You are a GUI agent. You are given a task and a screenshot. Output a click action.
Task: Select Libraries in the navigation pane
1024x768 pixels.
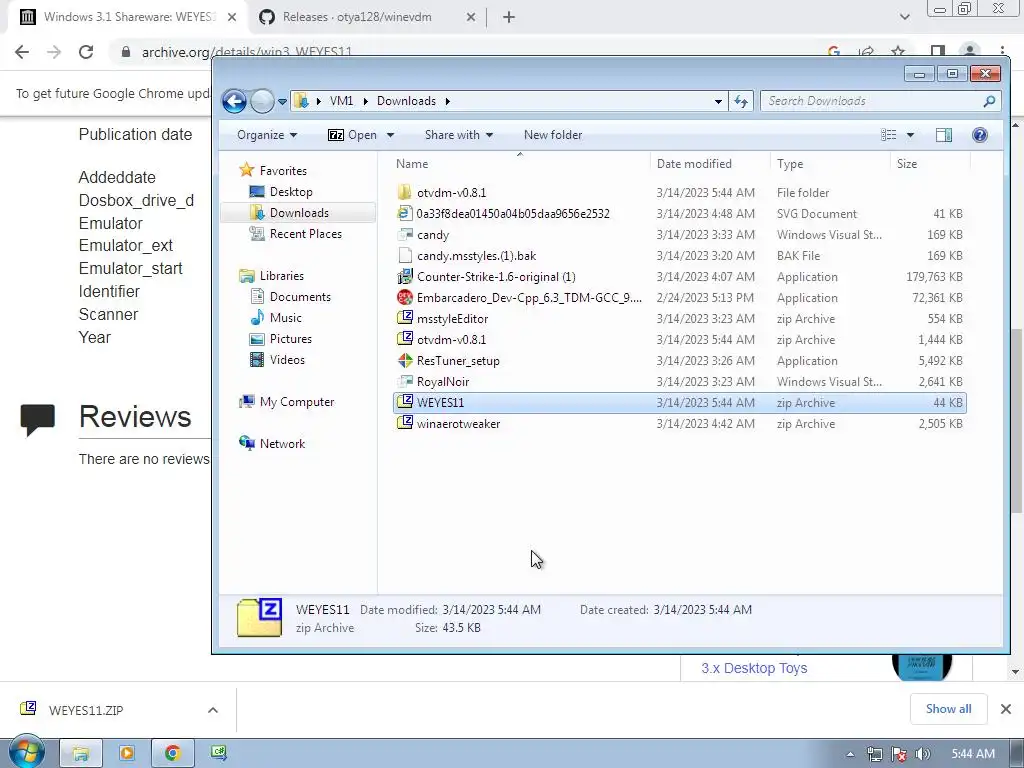click(x=281, y=276)
